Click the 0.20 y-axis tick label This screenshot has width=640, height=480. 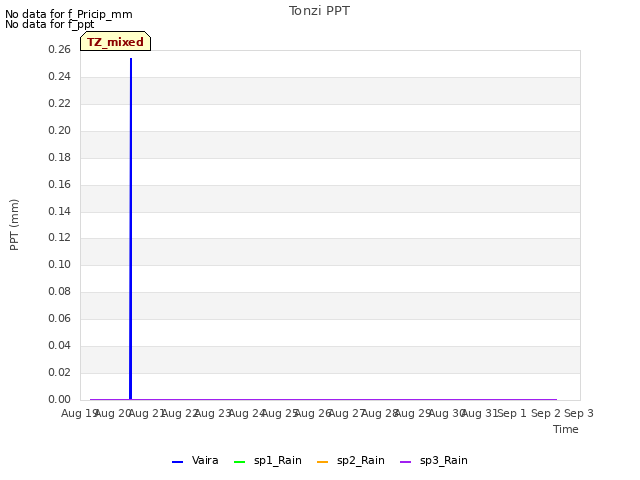(x=59, y=130)
